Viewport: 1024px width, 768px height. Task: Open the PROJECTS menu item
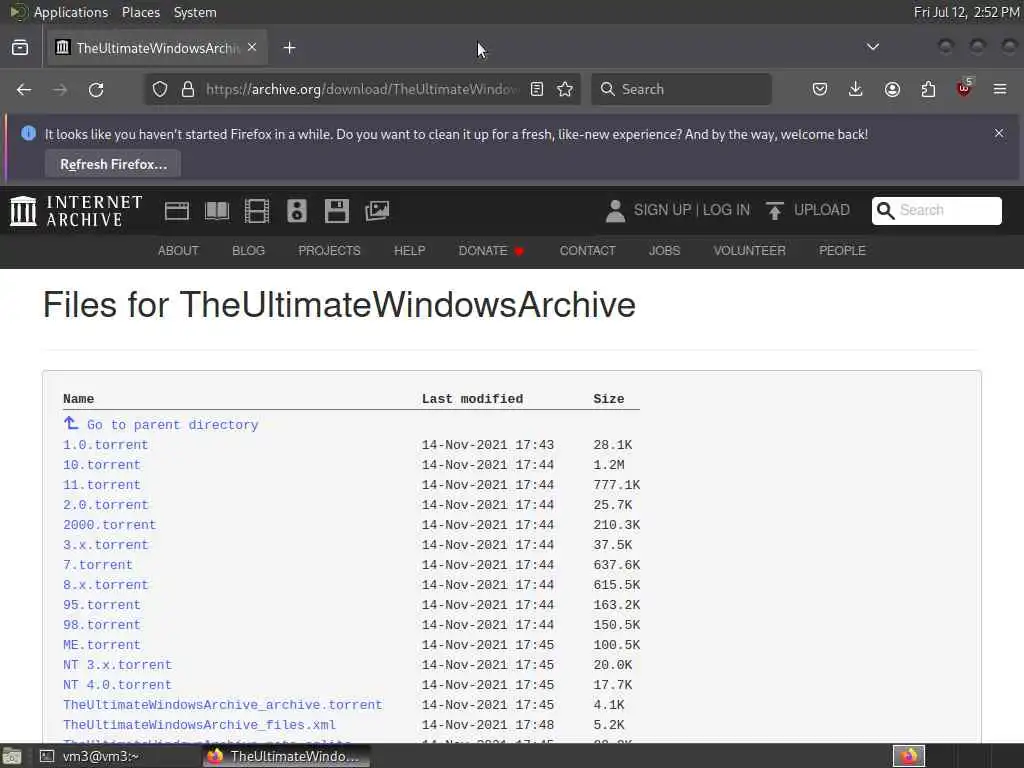pyautogui.click(x=329, y=251)
